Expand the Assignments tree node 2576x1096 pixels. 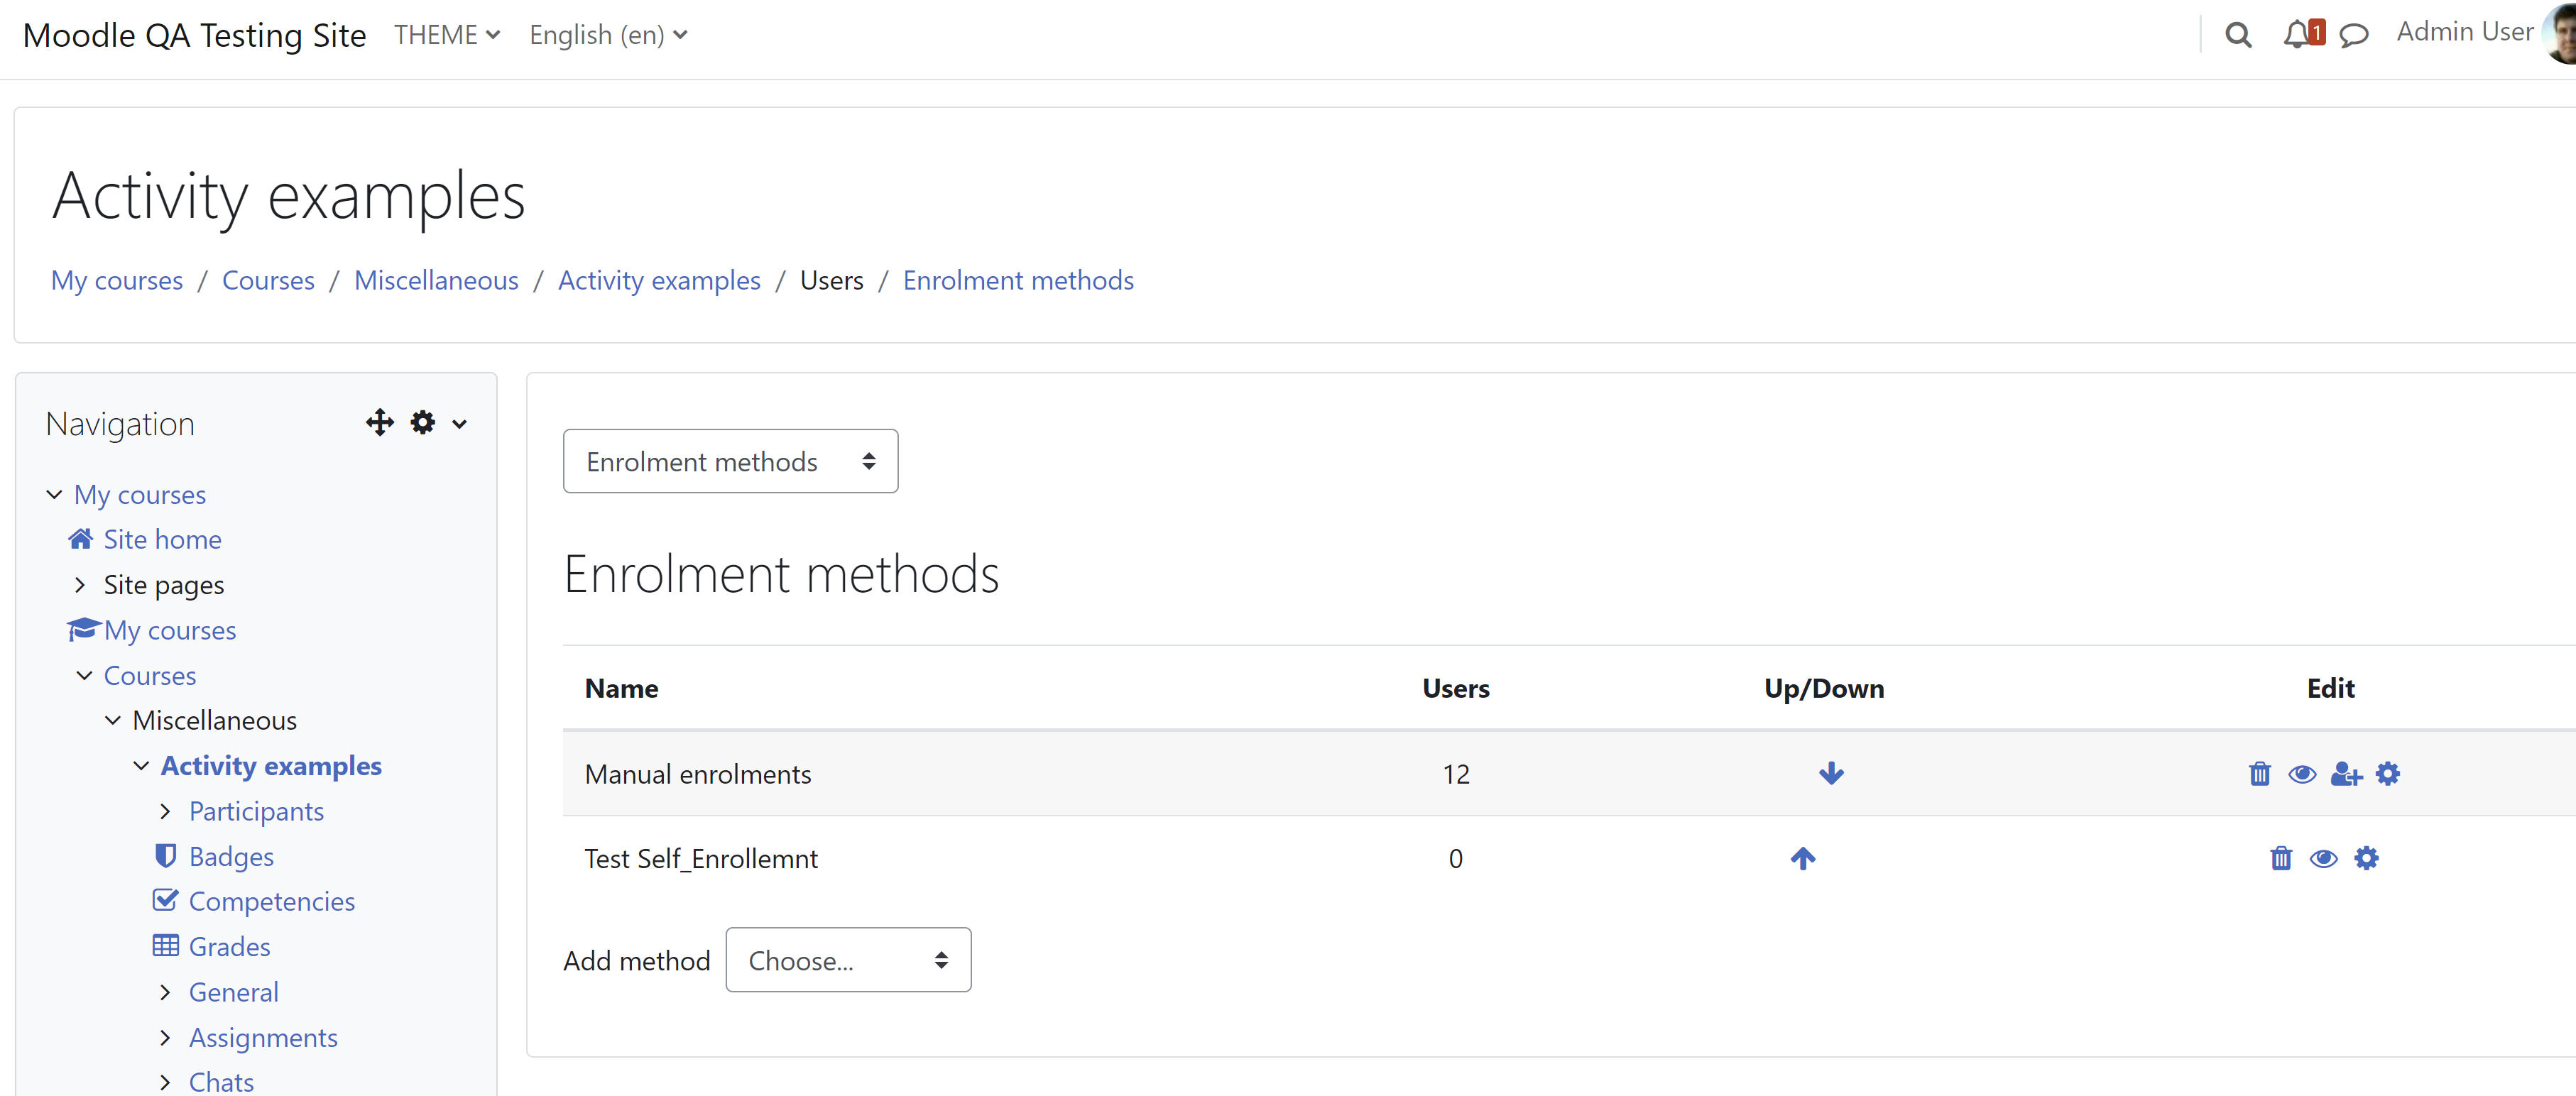pyautogui.click(x=166, y=1037)
